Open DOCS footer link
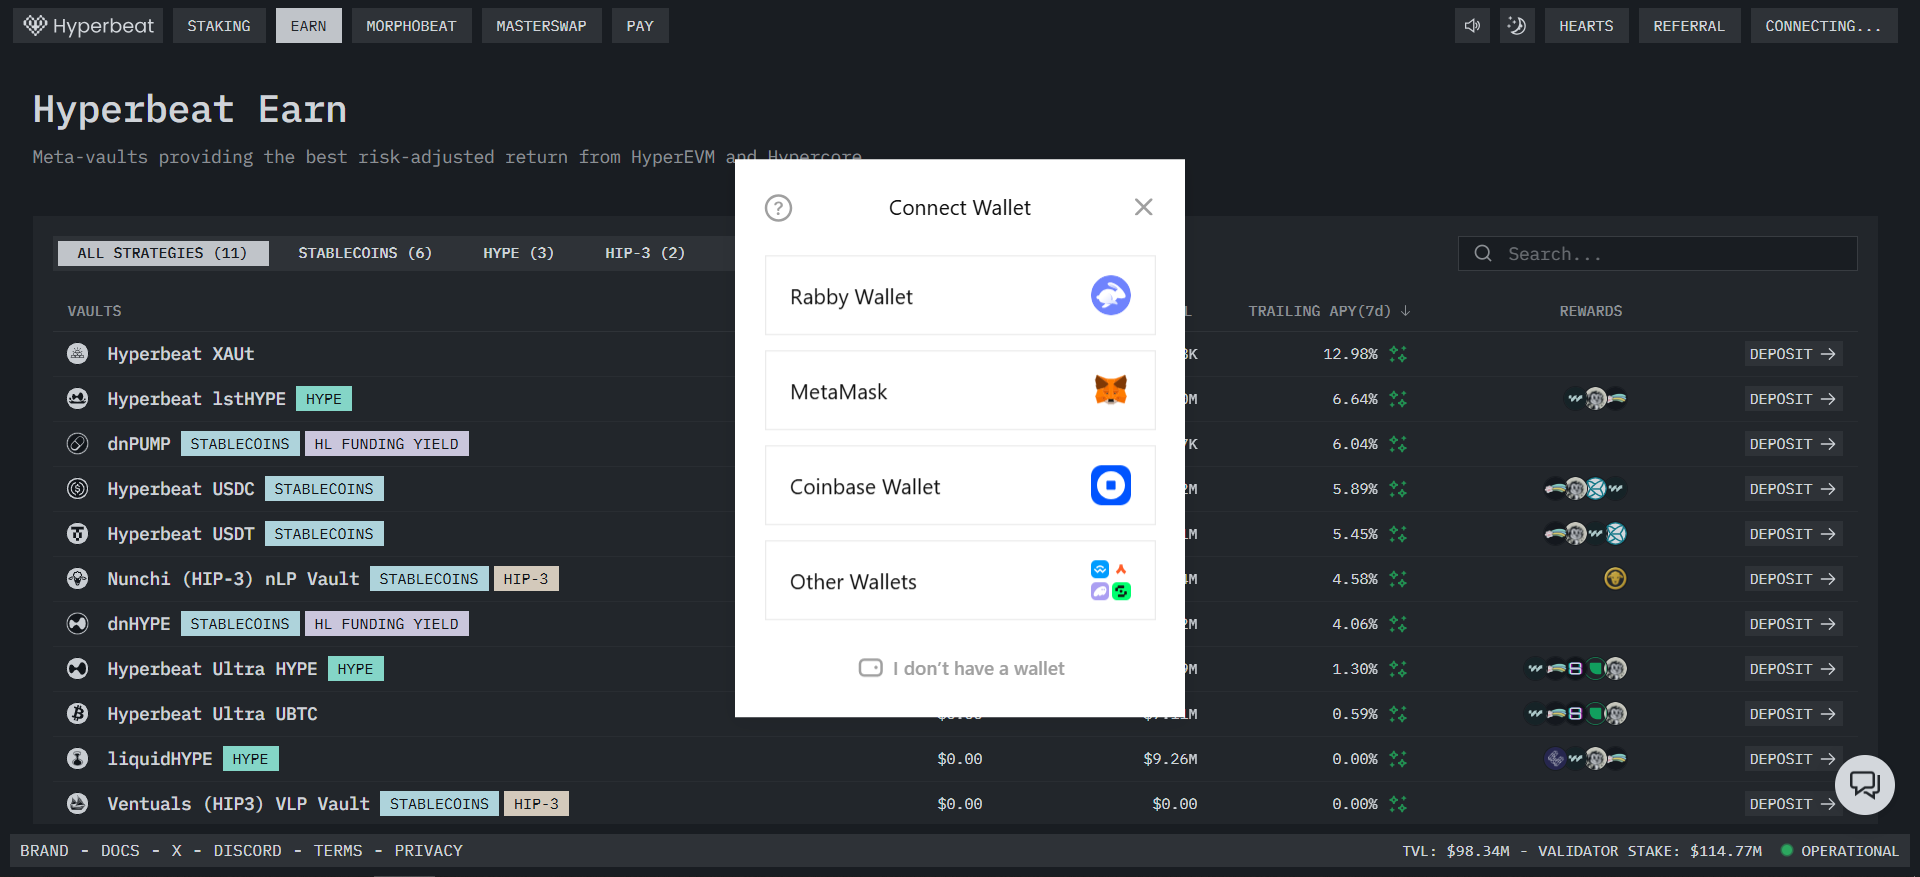This screenshot has width=1920, height=877. [120, 851]
